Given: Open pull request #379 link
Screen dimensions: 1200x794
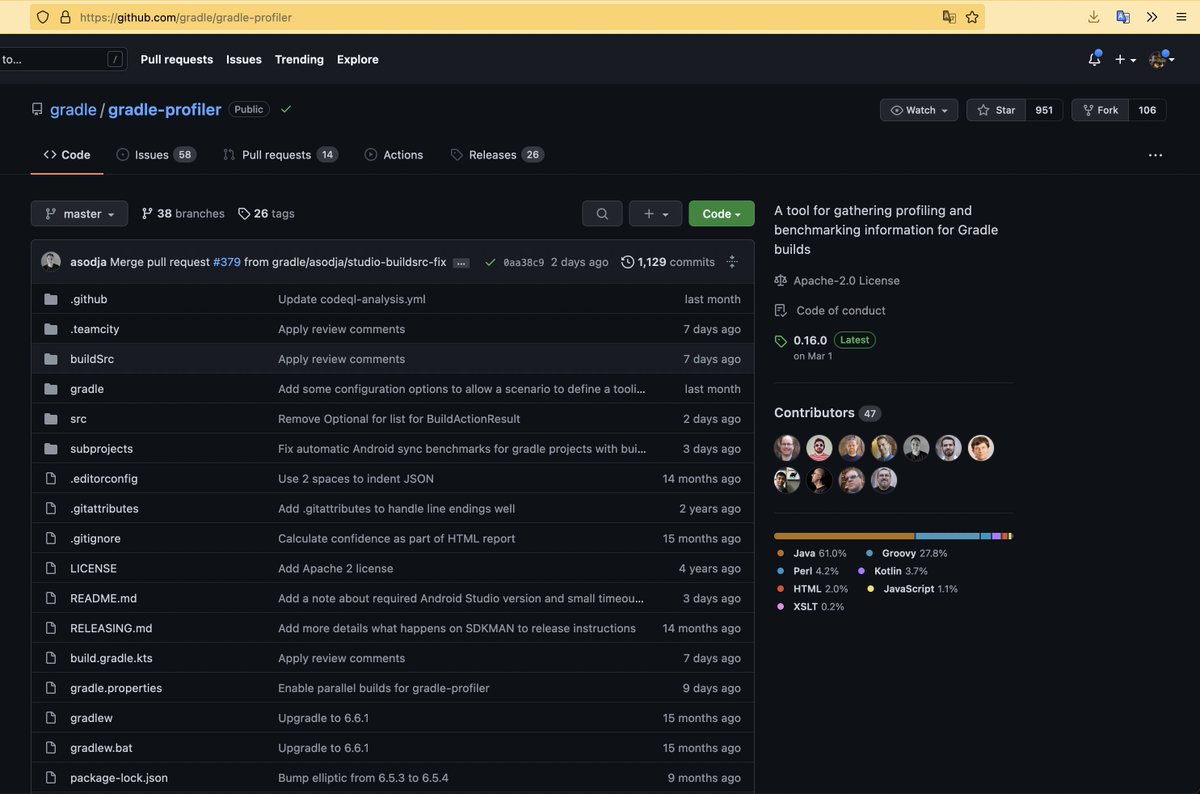Looking at the screenshot, I should click(x=226, y=262).
